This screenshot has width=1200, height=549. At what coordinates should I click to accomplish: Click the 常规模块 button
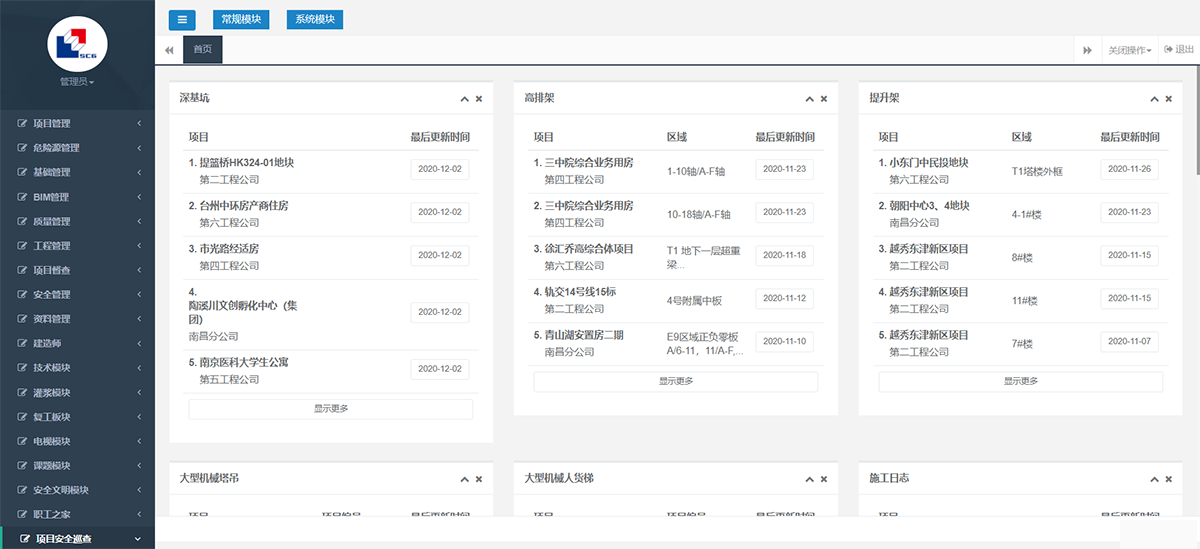[241, 19]
